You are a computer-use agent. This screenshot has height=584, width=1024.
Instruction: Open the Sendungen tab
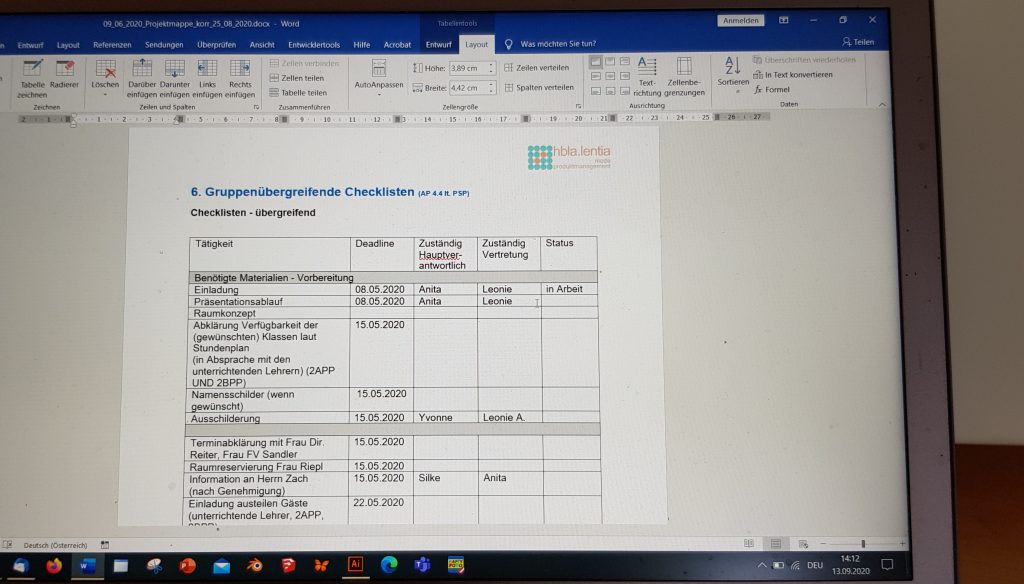click(164, 45)
